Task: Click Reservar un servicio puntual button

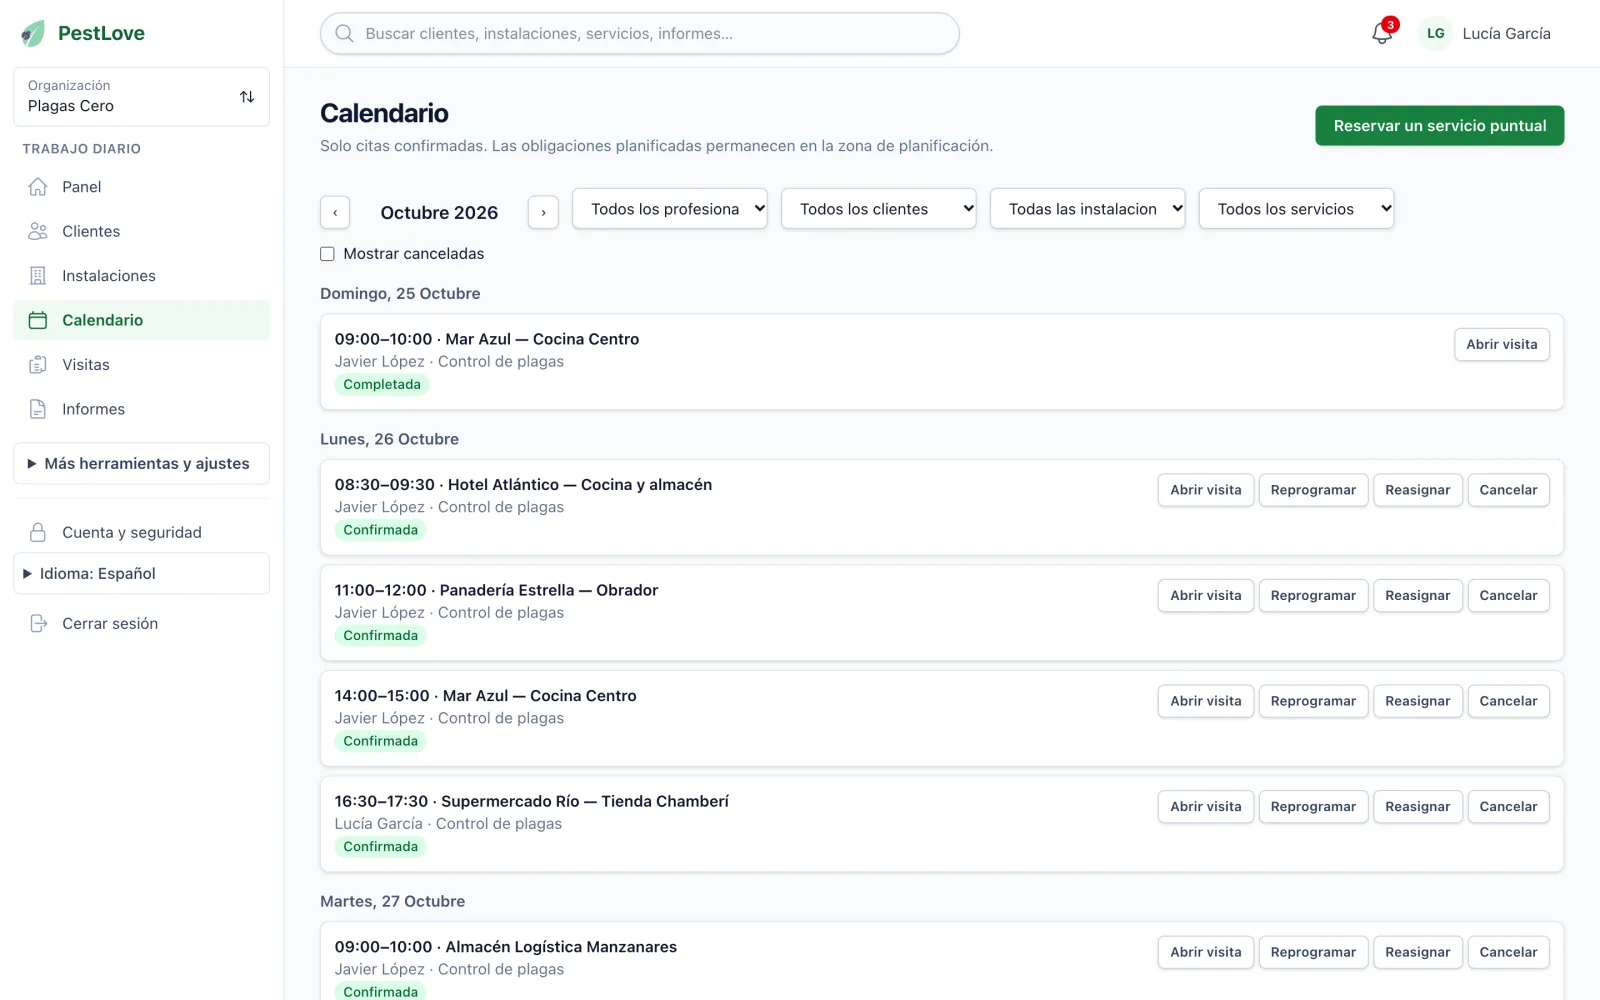Action: 1440,126
